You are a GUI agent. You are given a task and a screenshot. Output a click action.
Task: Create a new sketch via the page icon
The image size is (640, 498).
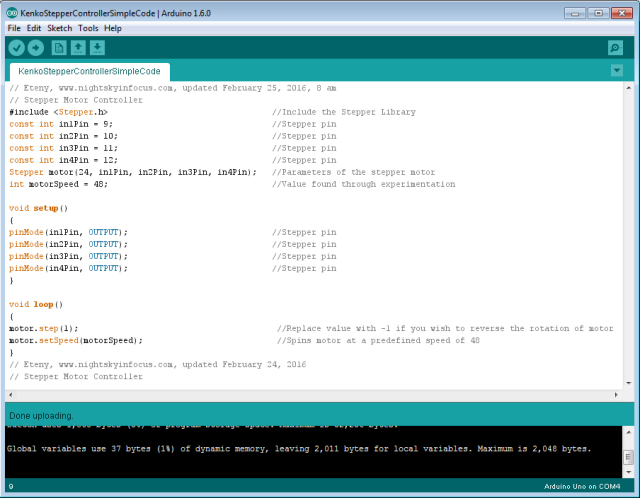click(x=59, y=48)
